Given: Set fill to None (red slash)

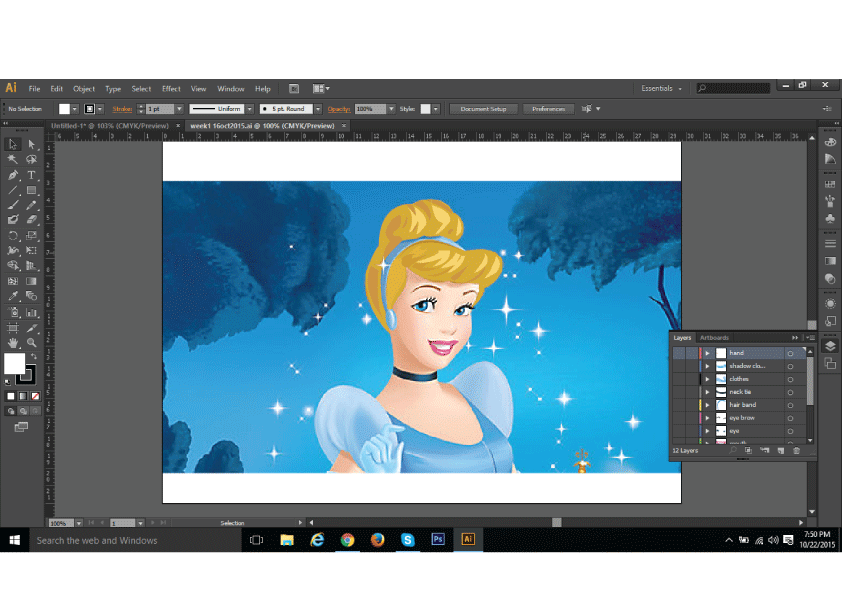Looking at the screenshot, I should (x=35, y=396).
